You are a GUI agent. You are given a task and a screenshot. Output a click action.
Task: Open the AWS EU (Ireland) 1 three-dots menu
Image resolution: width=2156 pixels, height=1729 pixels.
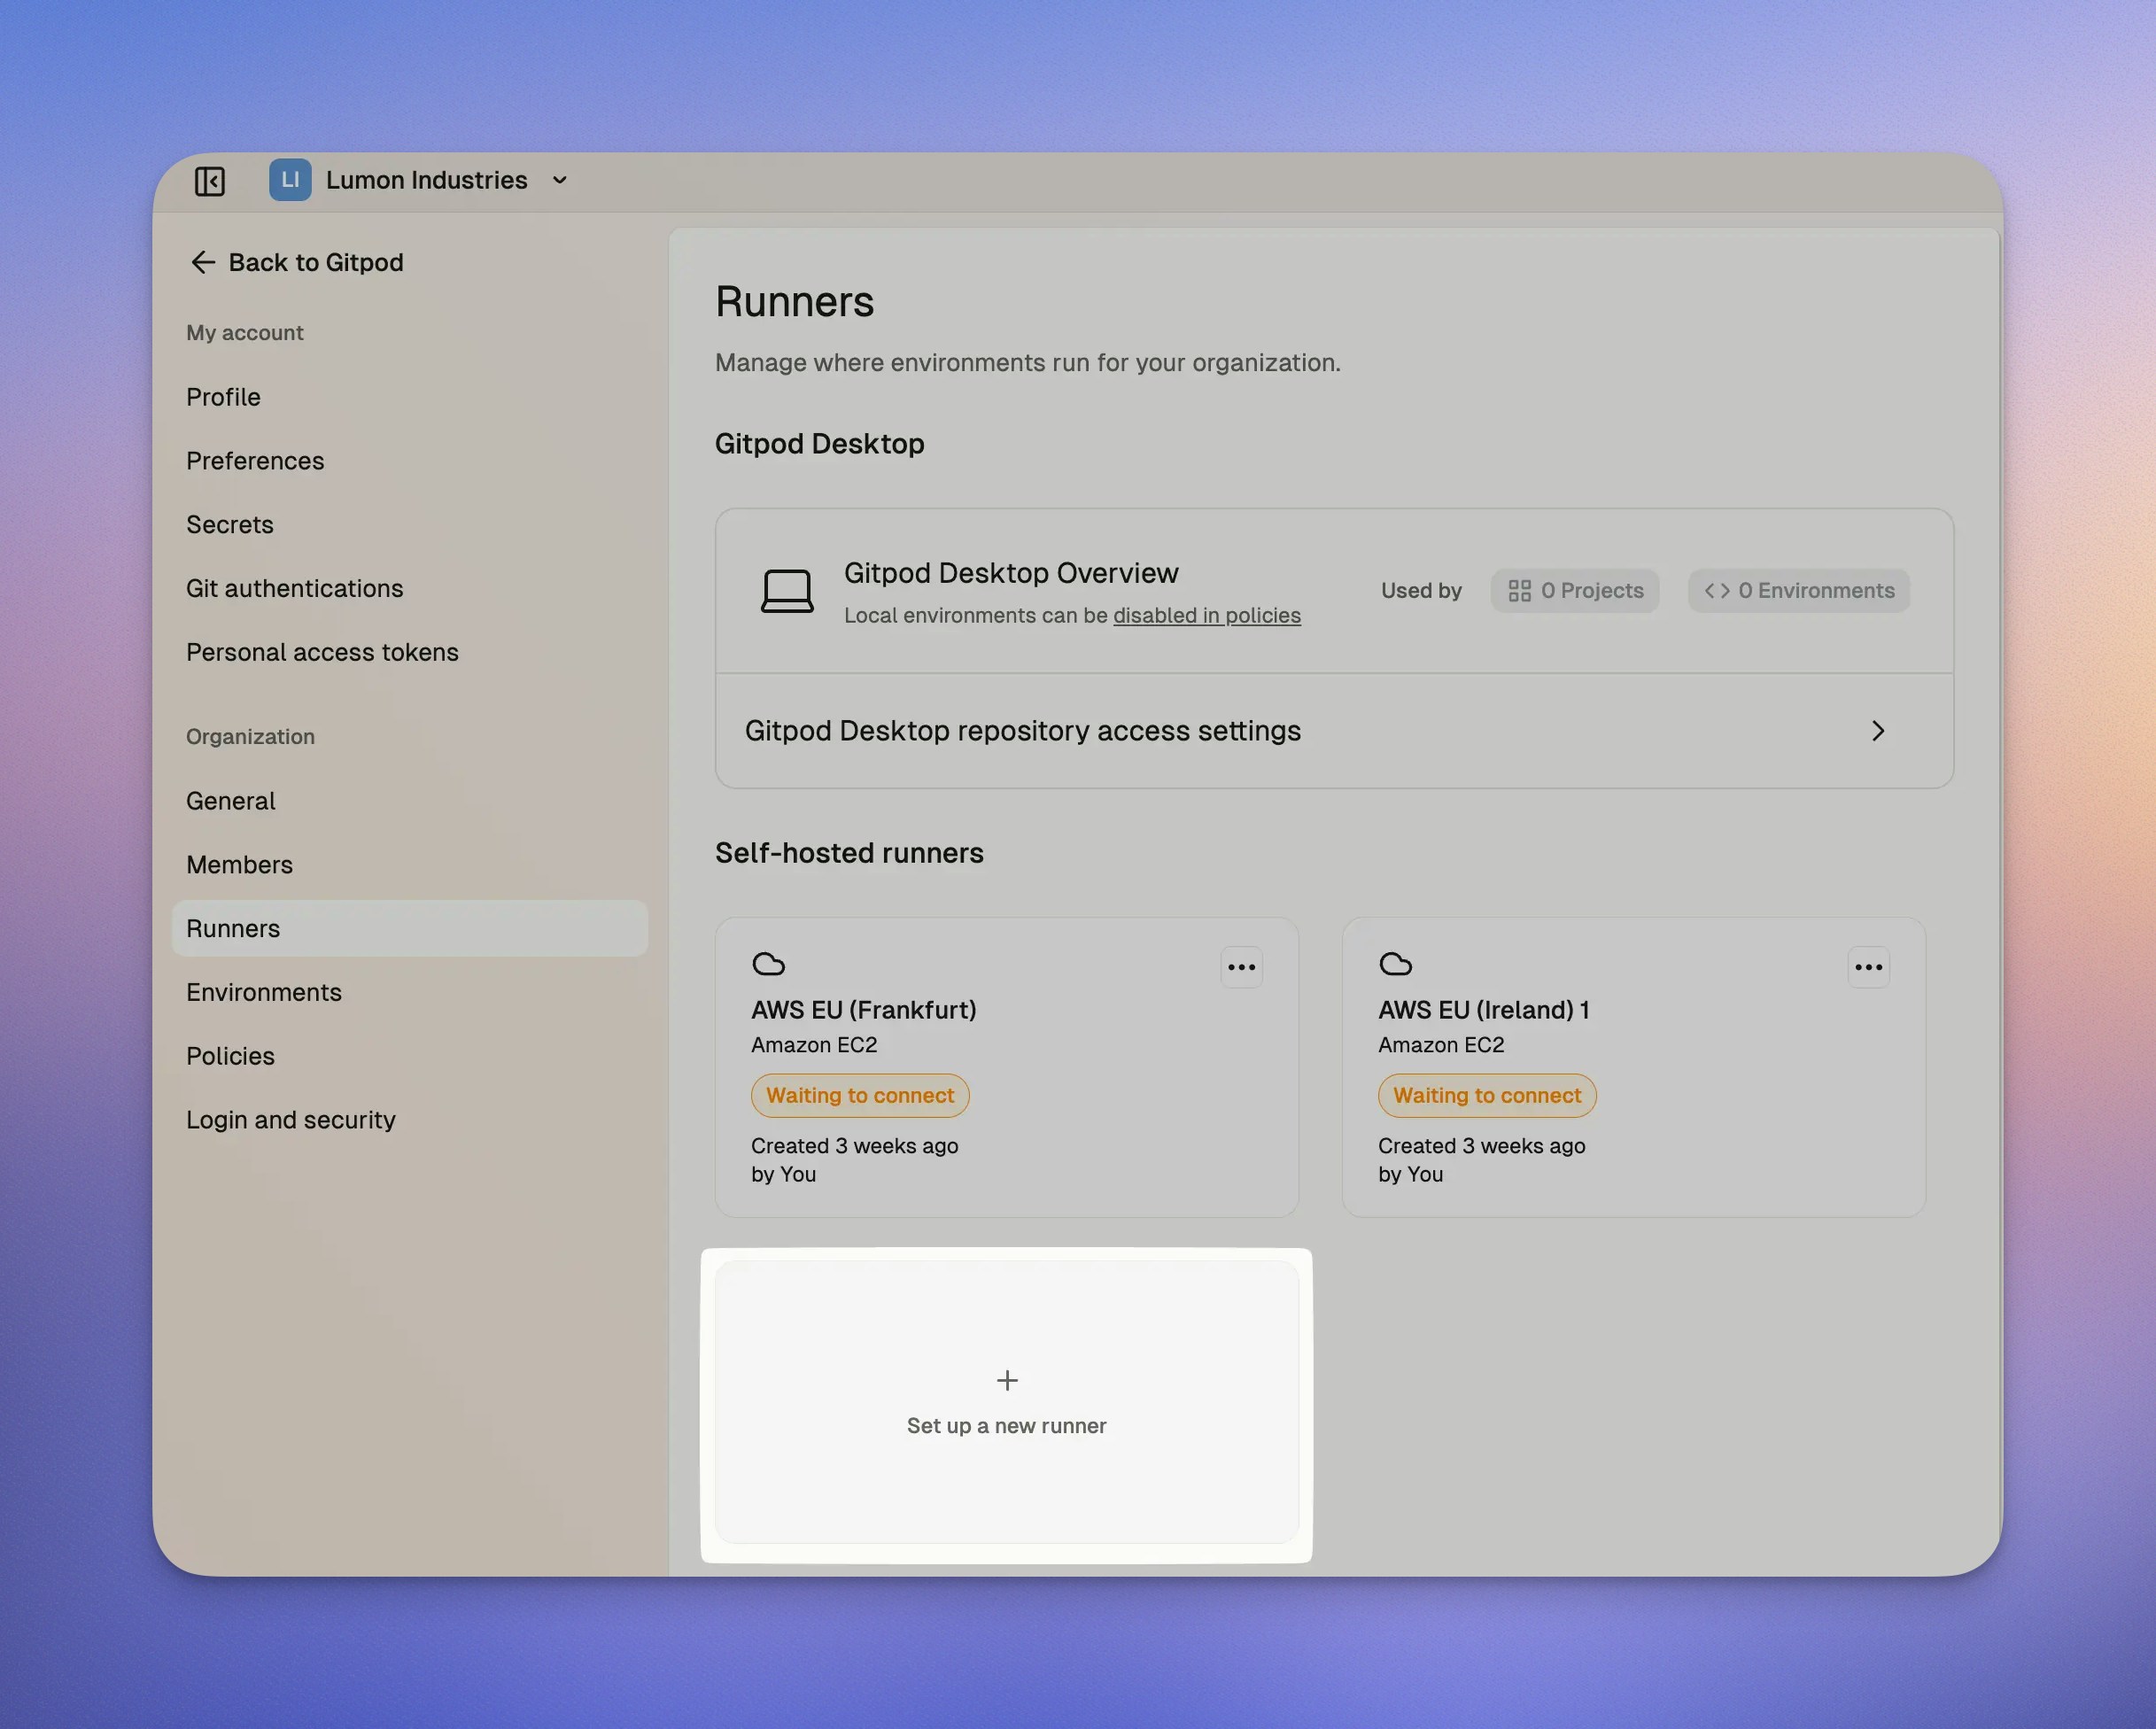click(x=1868, y=967)
